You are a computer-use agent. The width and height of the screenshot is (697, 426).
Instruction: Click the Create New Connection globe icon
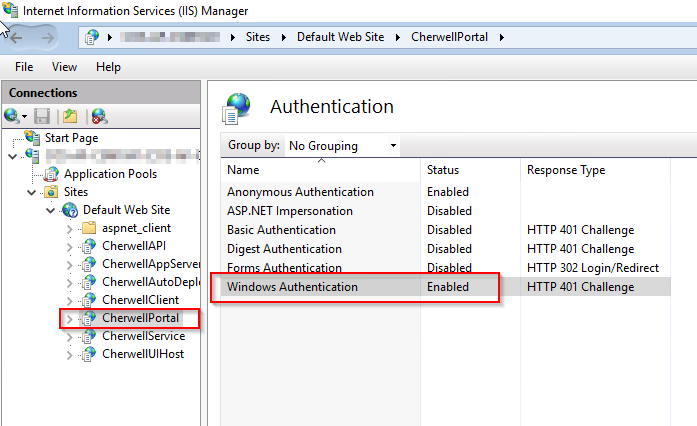point(13,116)
